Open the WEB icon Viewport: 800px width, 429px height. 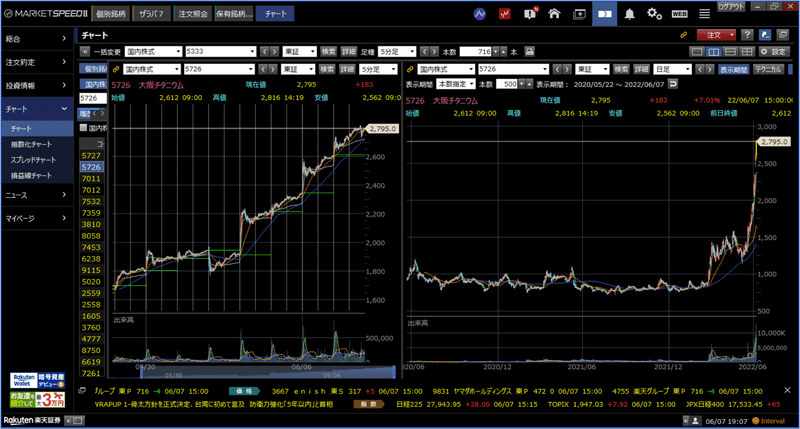(680, 14)
